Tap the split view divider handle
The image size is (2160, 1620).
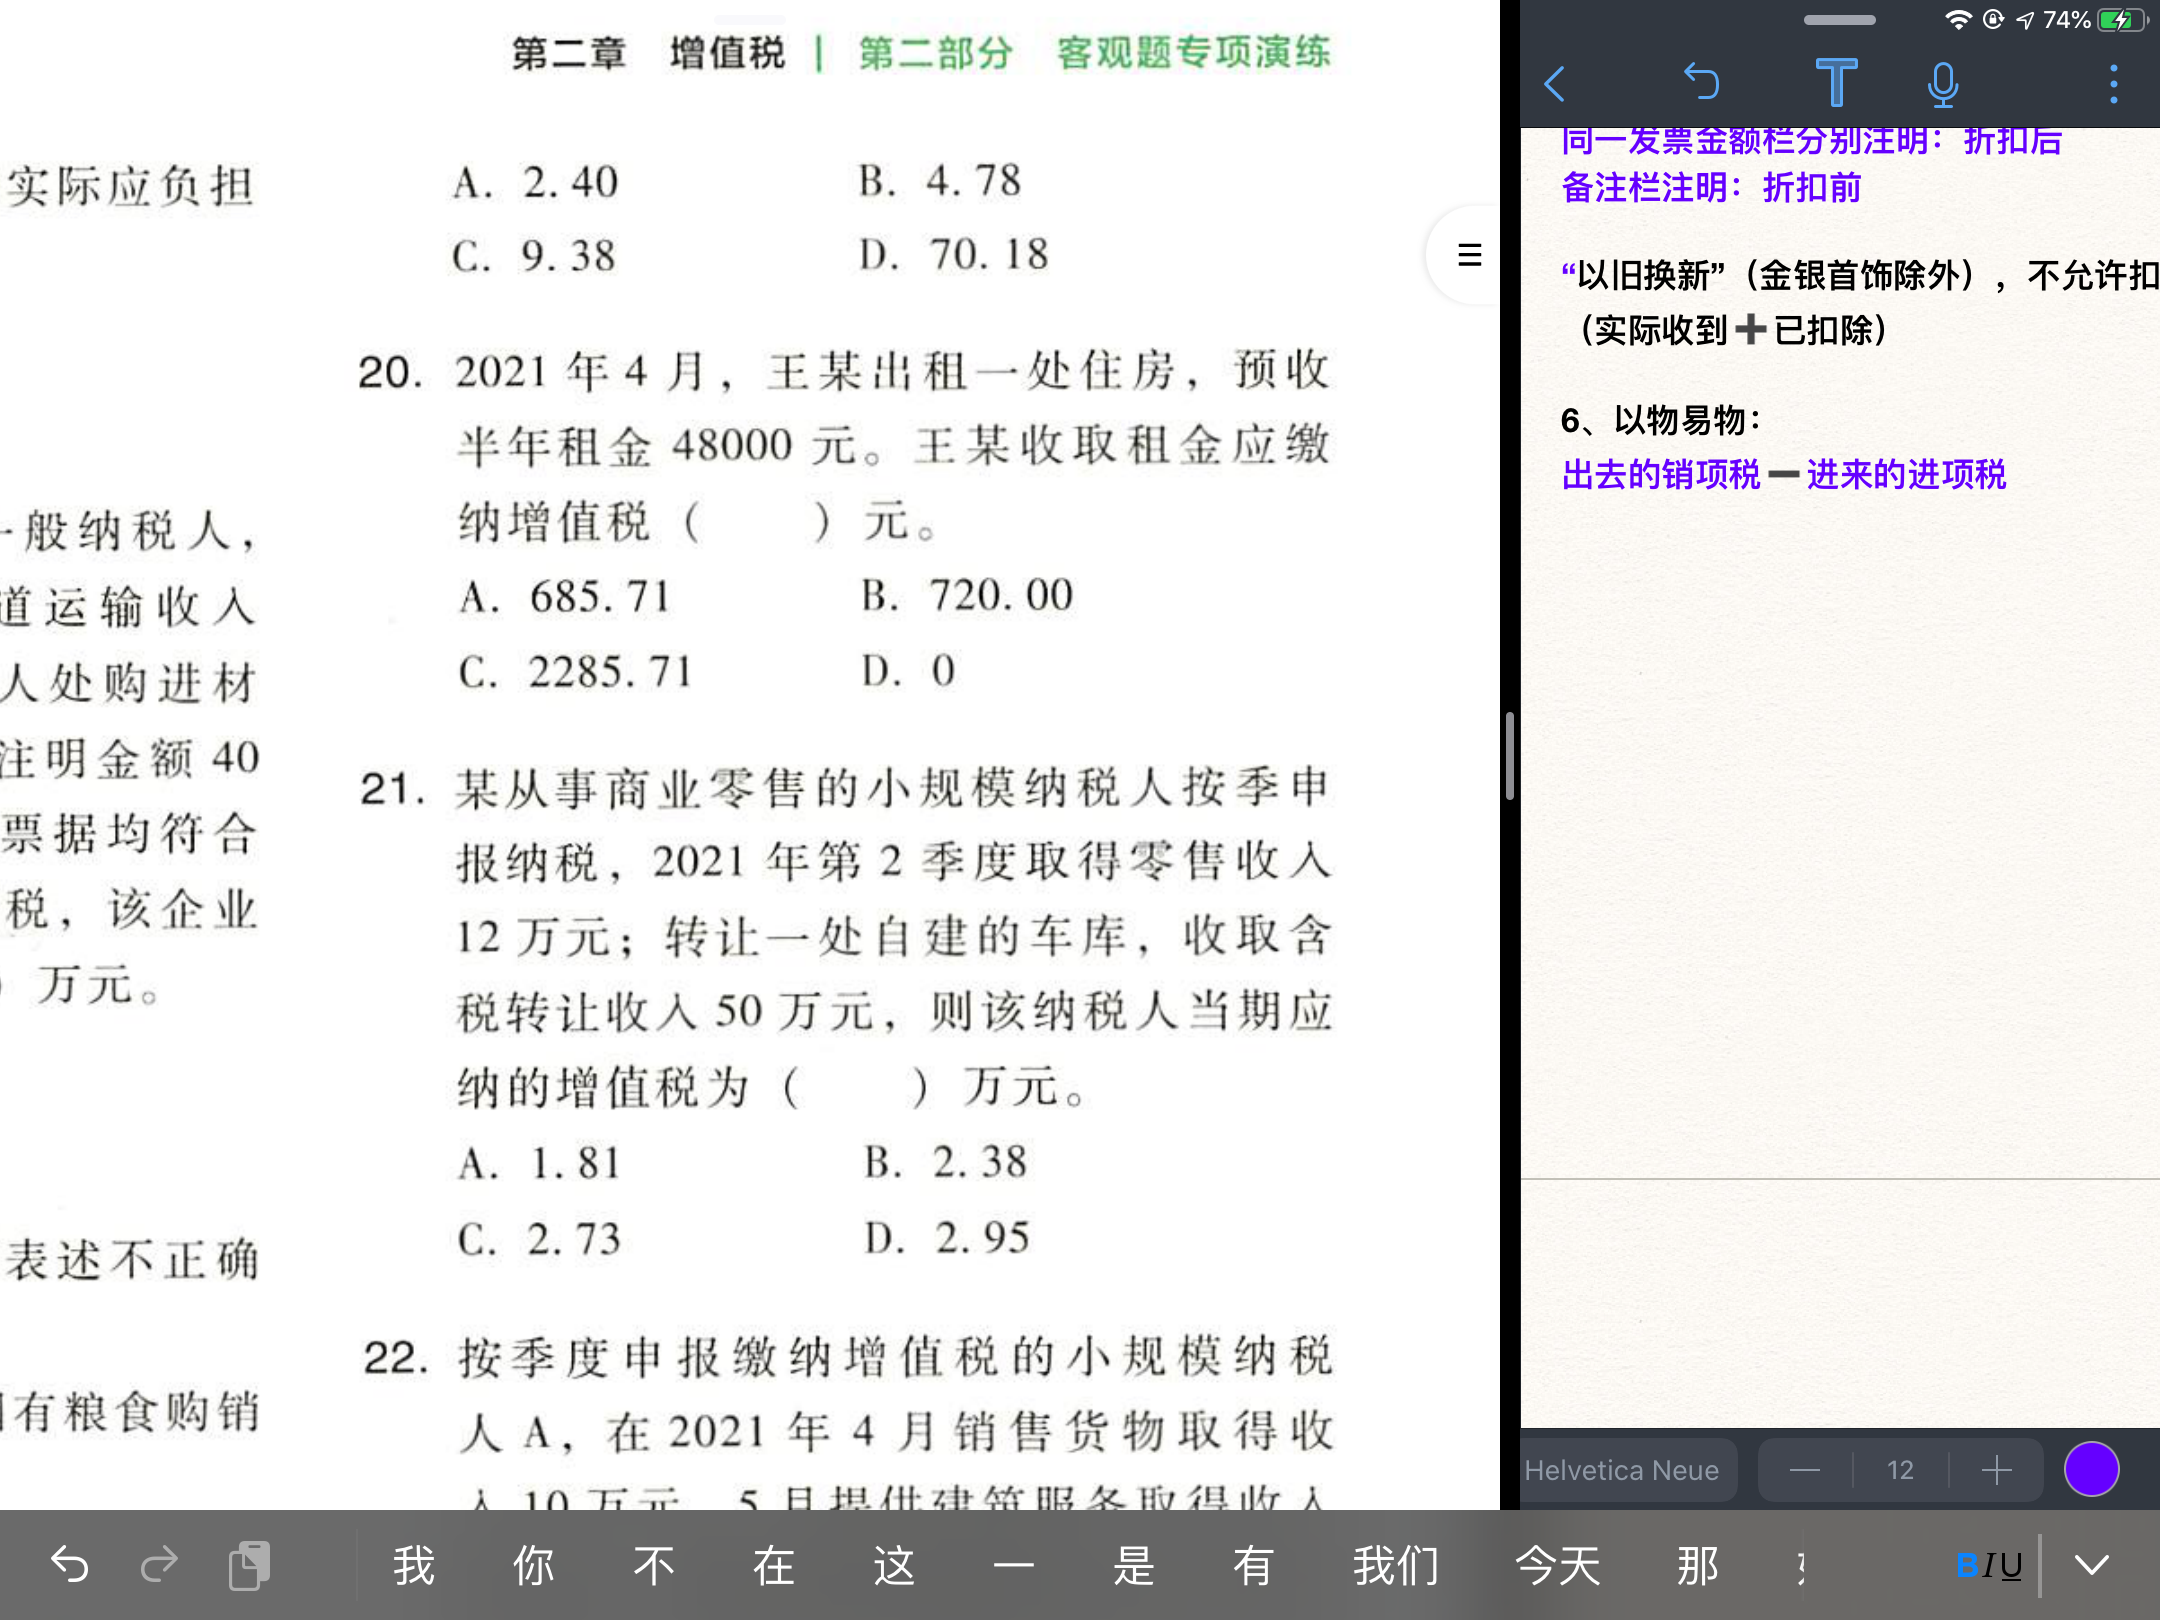tap(1510, 756)
